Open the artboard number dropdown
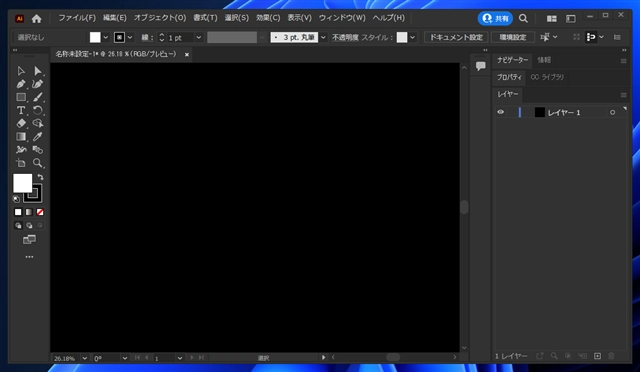The image size is (640, 372). coord(180,358)
